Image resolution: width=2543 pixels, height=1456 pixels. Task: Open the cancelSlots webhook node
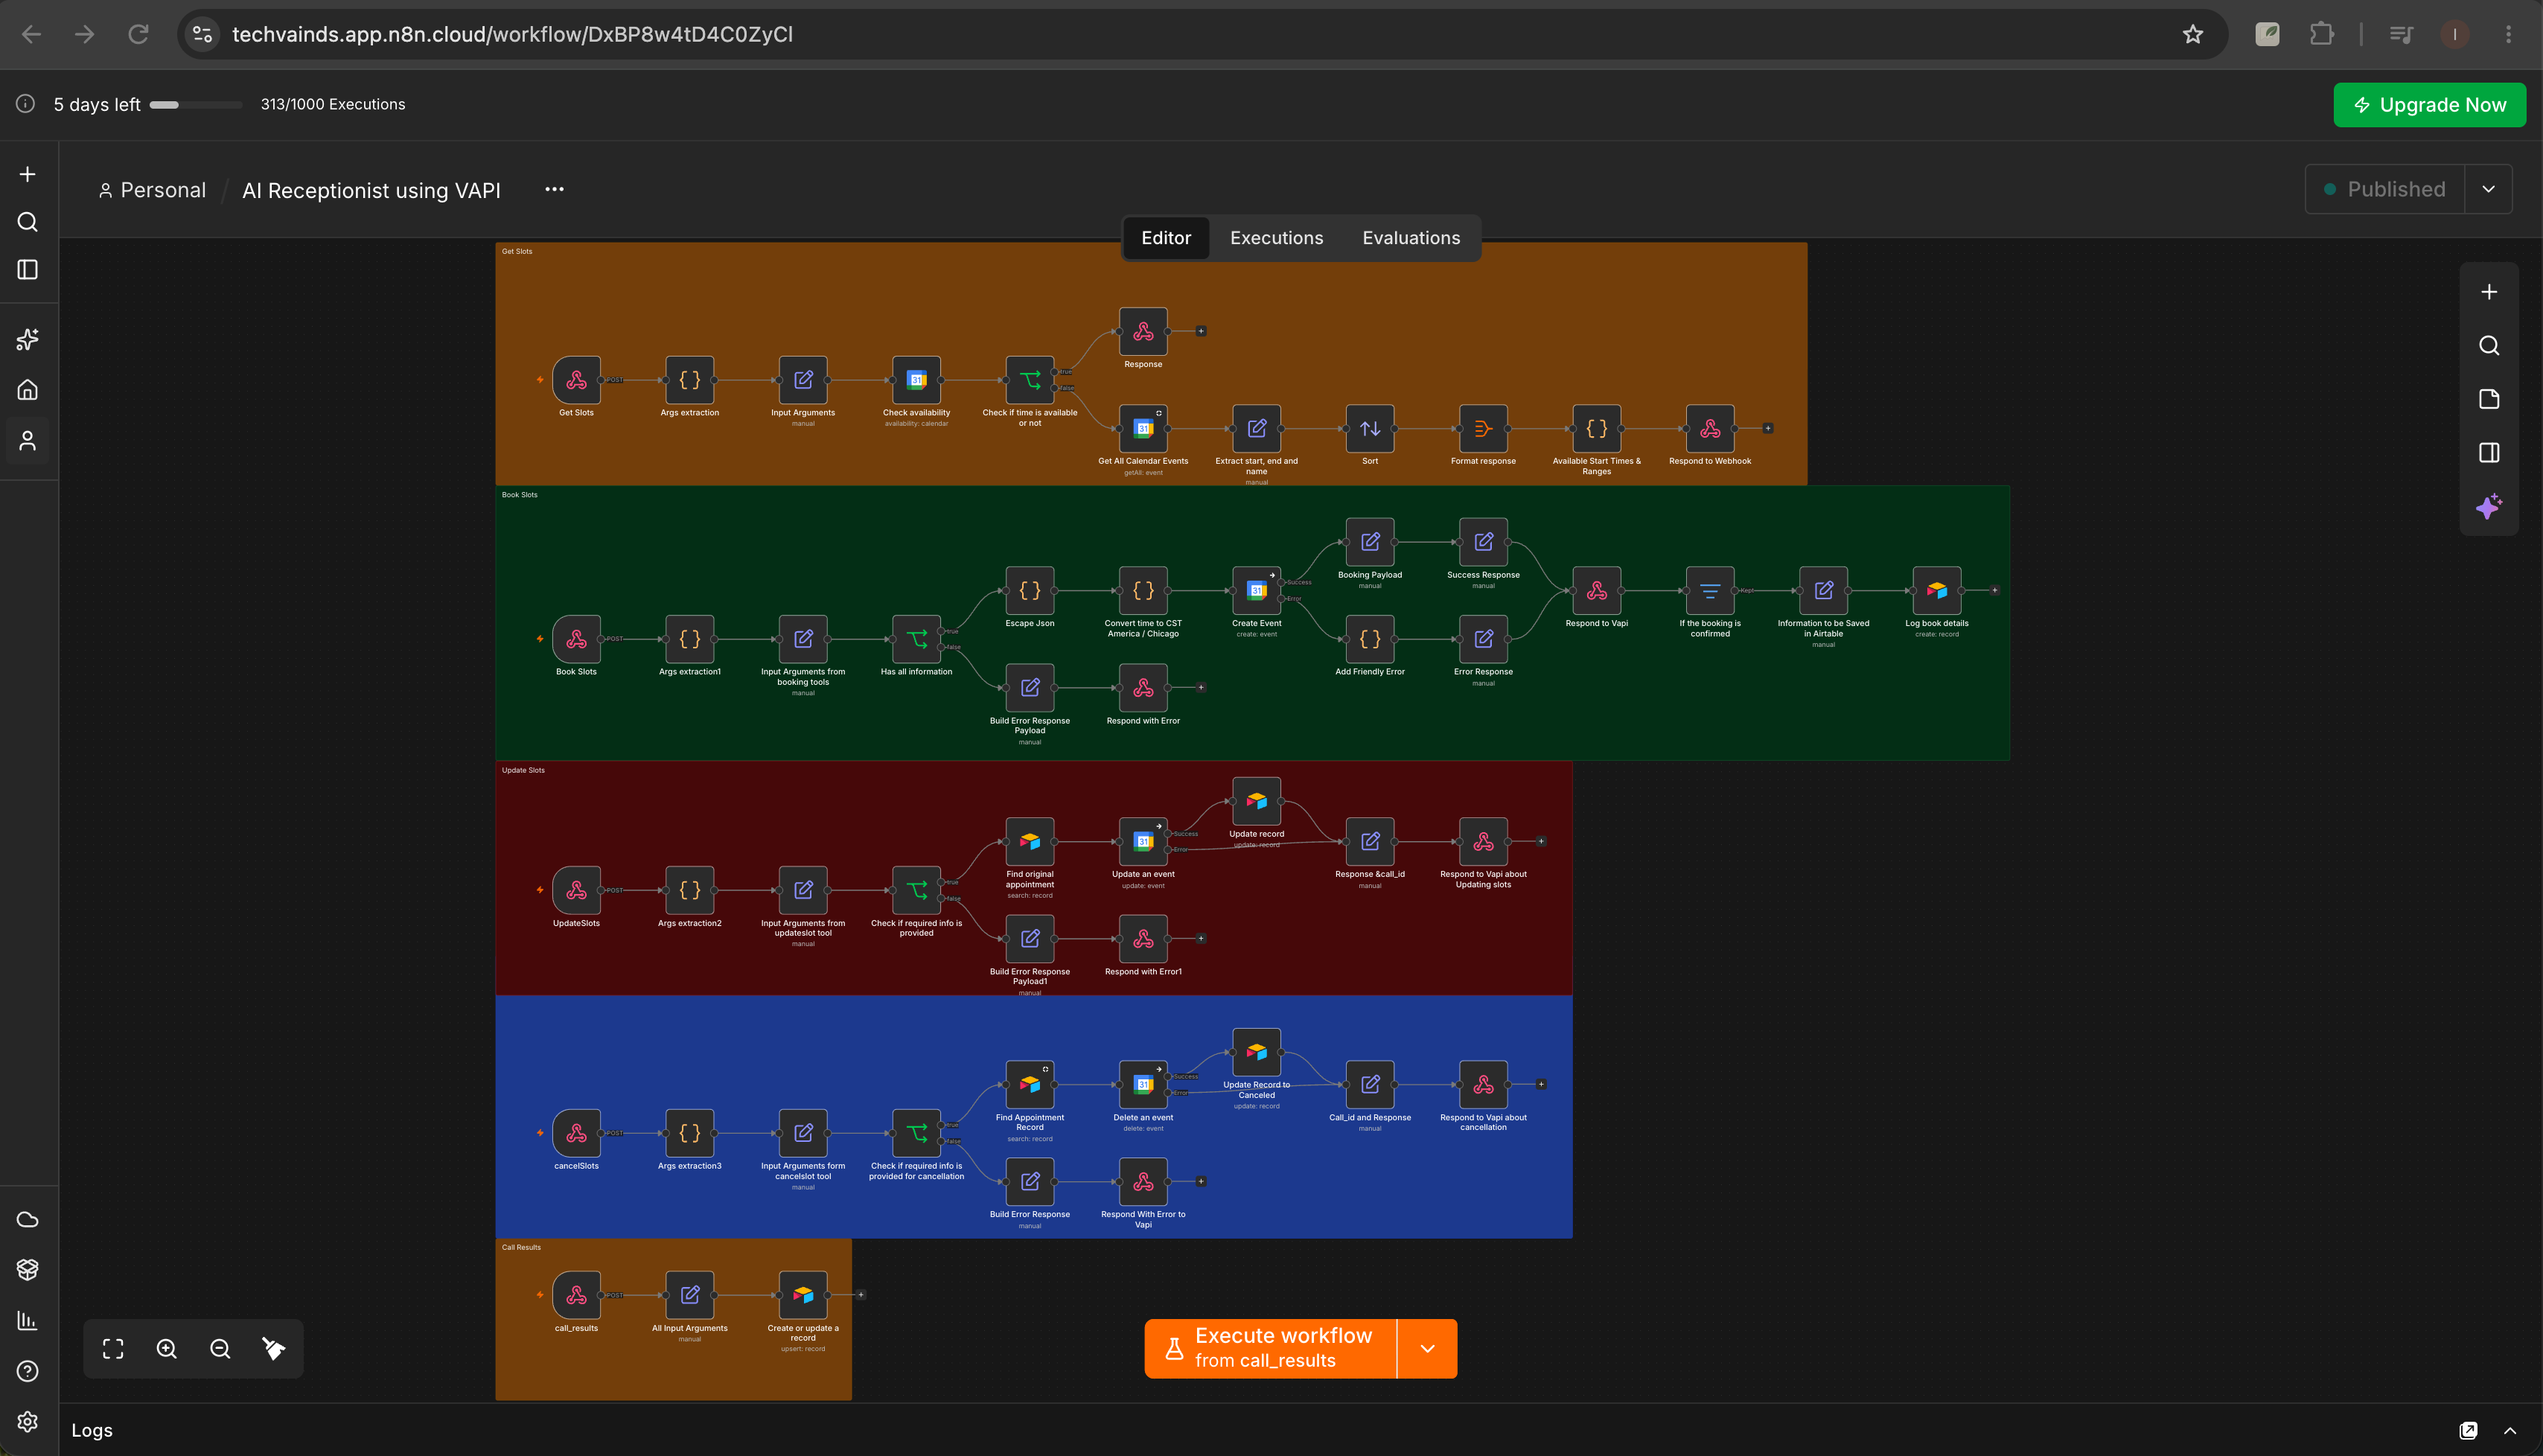pos(576,1133)
